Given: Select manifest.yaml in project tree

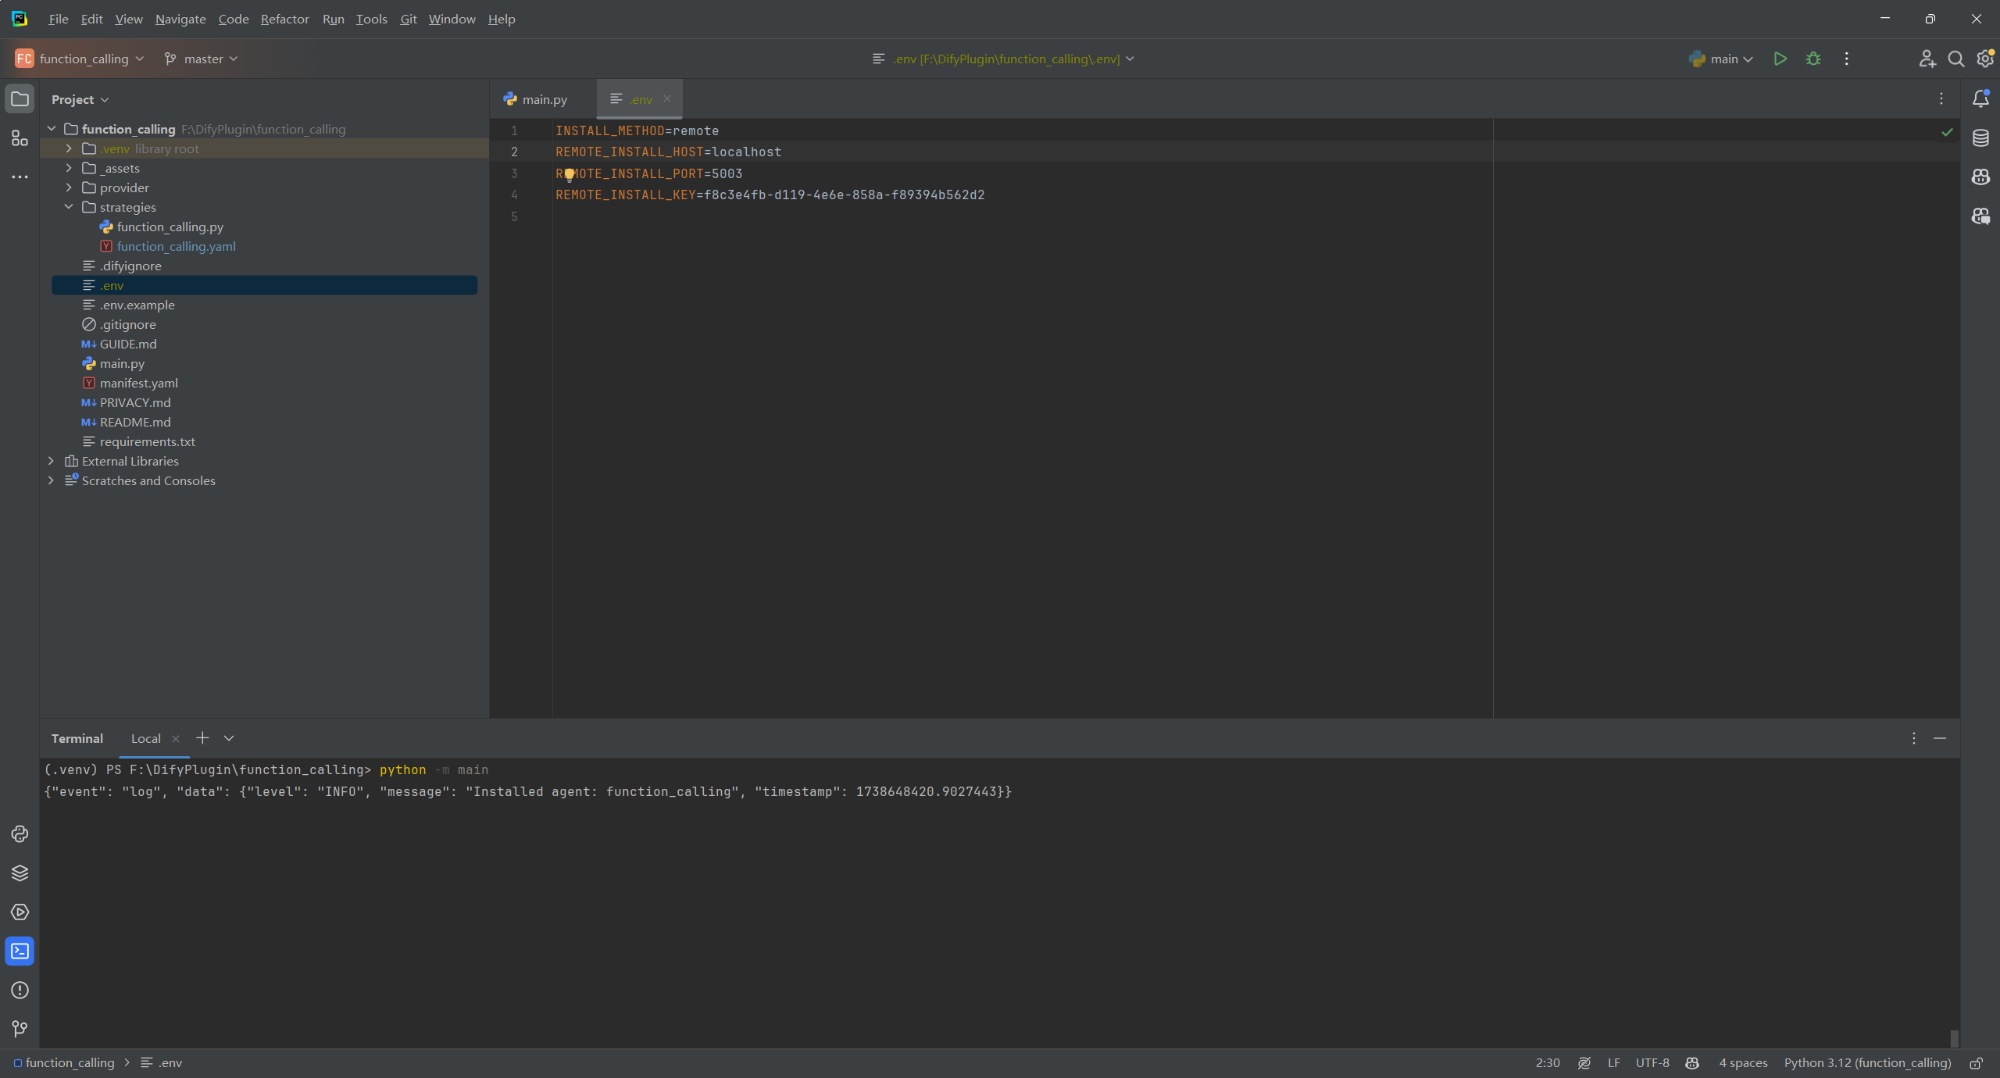Looking at the screenshot, I should (x=139, y=383).
